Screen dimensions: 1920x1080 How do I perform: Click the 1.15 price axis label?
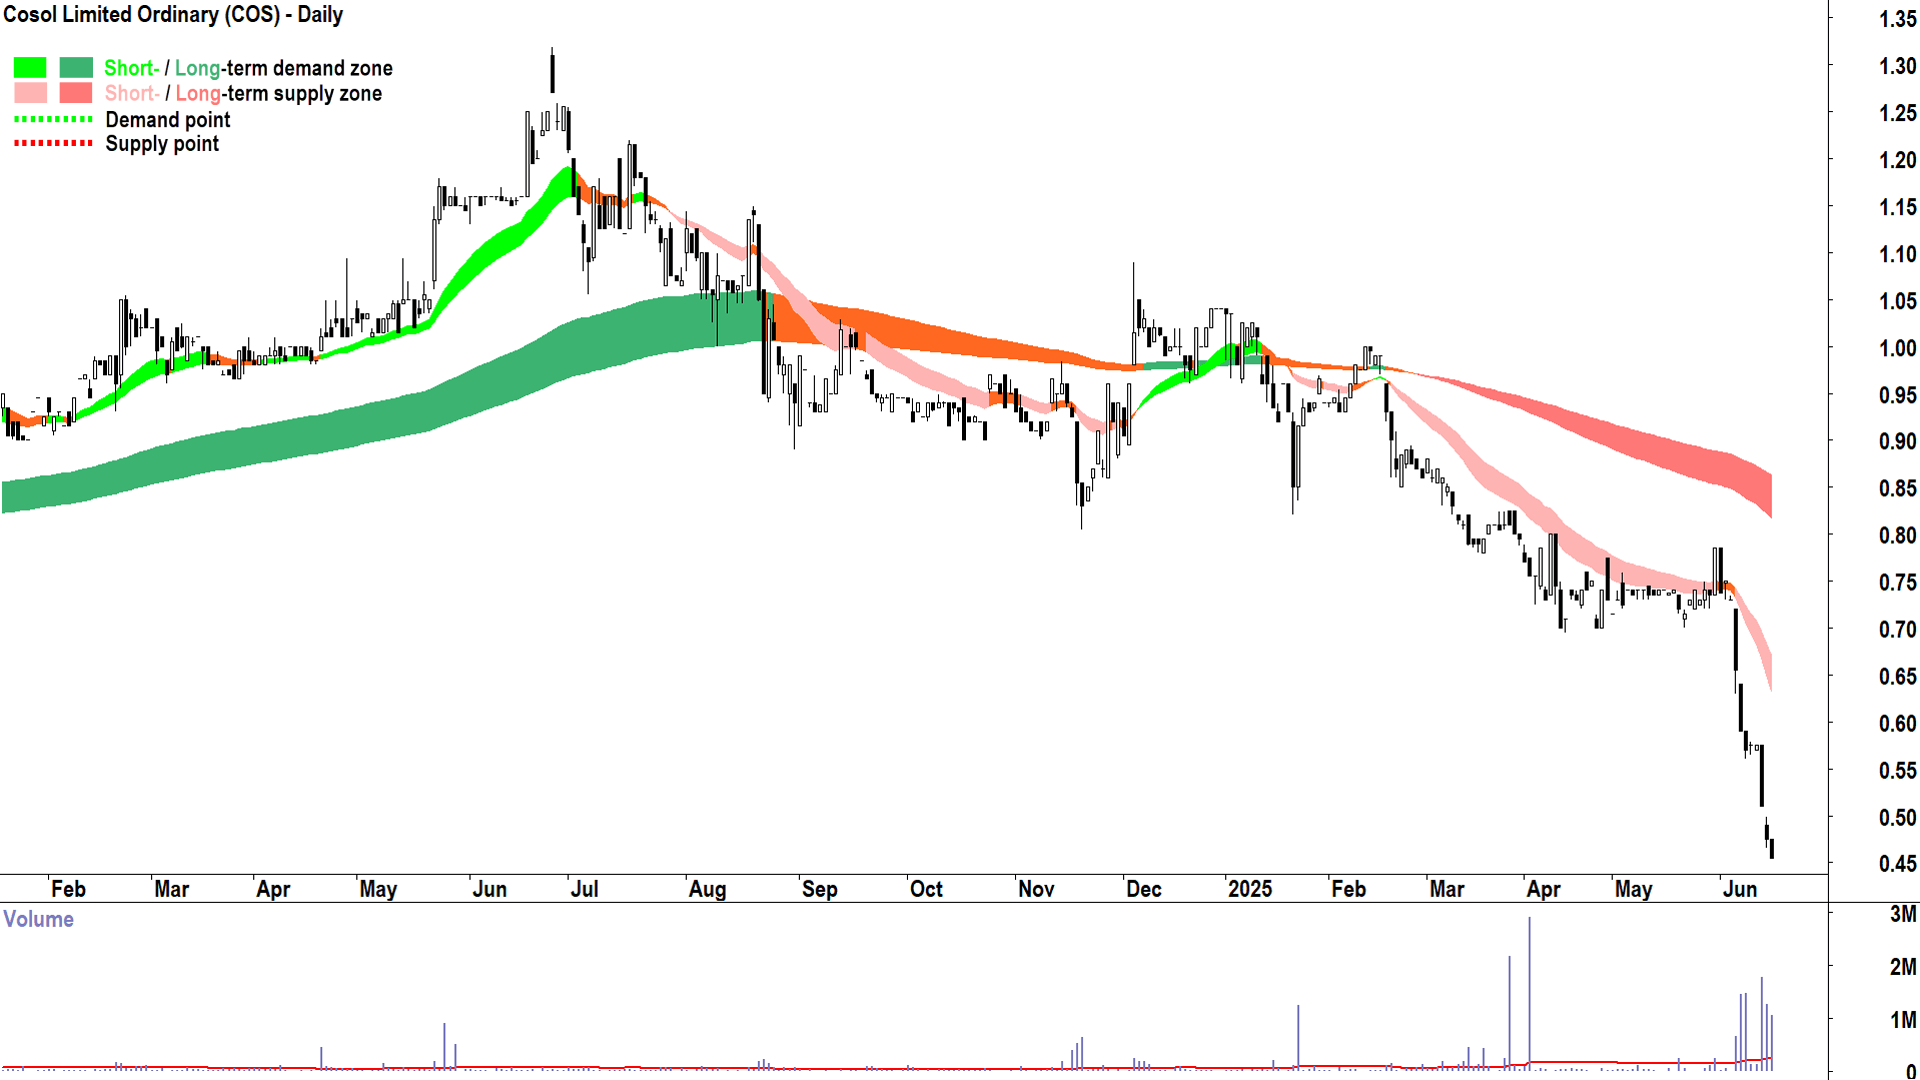(x=1897, y=207)
